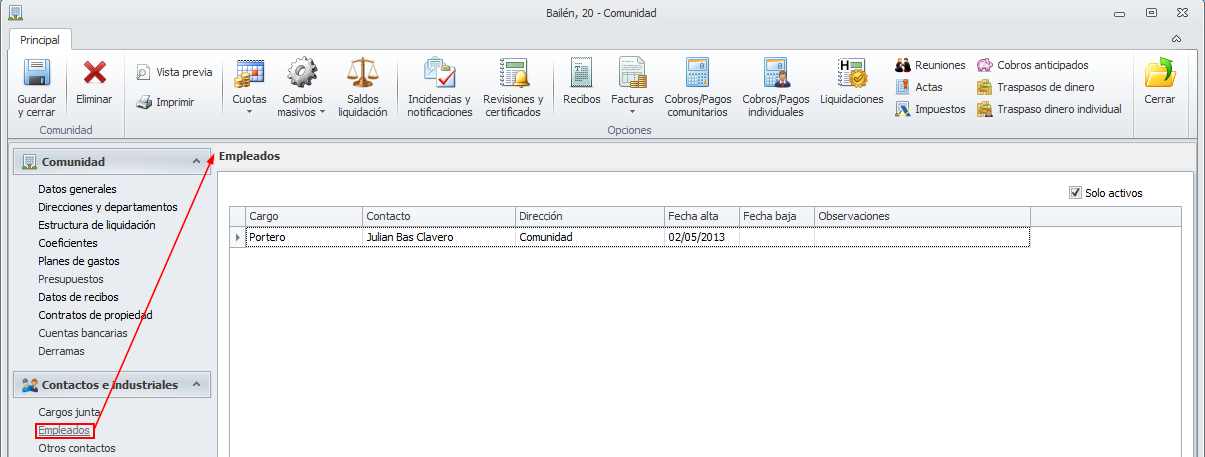Sort by the Contacto column header
Viewport: 1205px width, 457px height.
click(x=439, y=216)
